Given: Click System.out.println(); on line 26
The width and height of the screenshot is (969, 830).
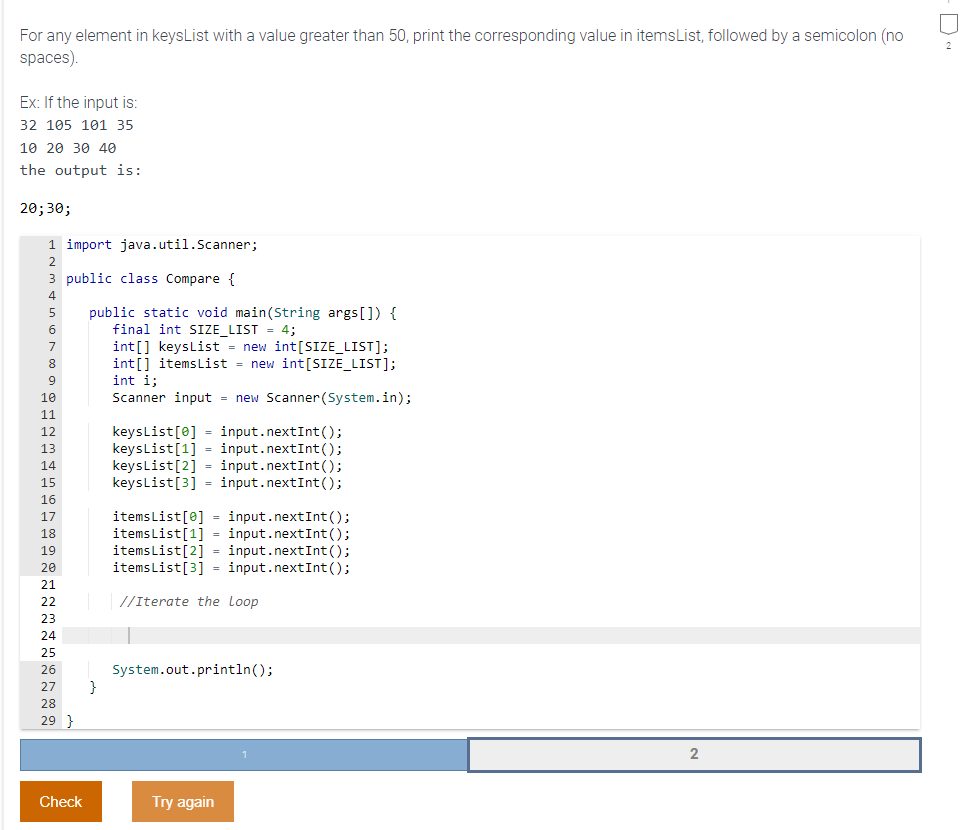Looking at the screenshot, I should point(192,670).
